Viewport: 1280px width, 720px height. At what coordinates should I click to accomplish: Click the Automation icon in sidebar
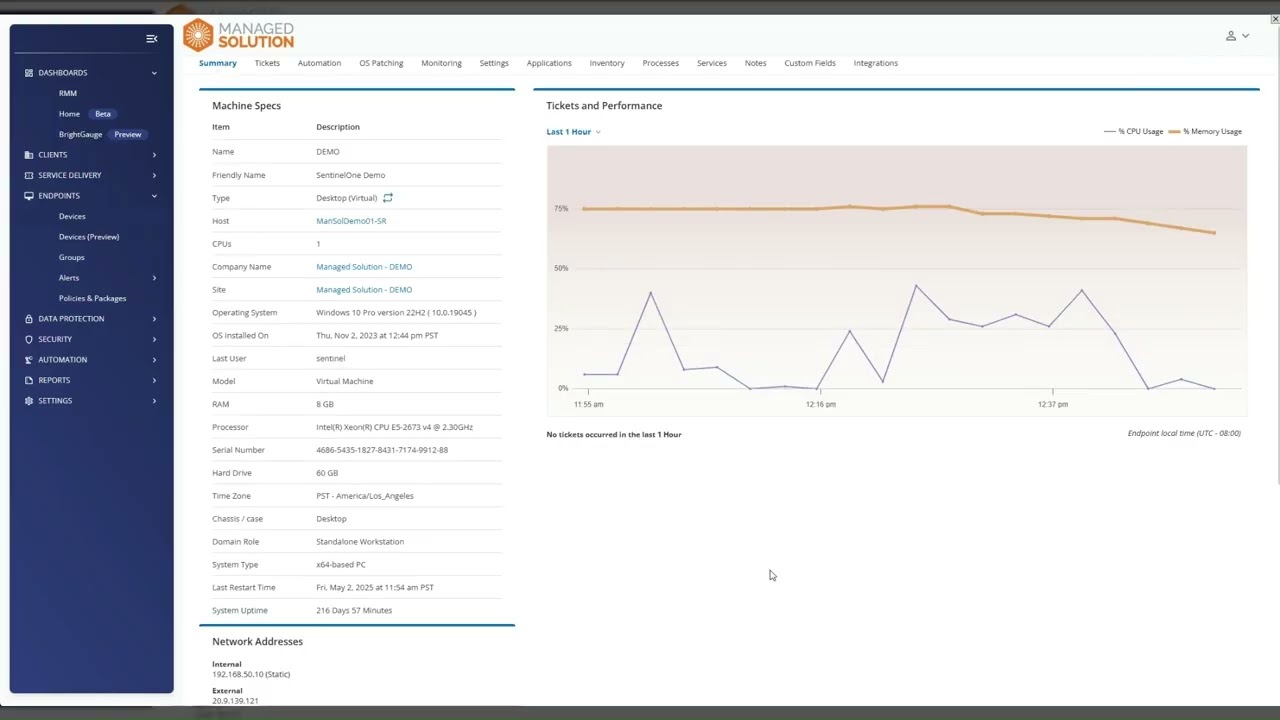pyautogui.click(x=29, y=360)
